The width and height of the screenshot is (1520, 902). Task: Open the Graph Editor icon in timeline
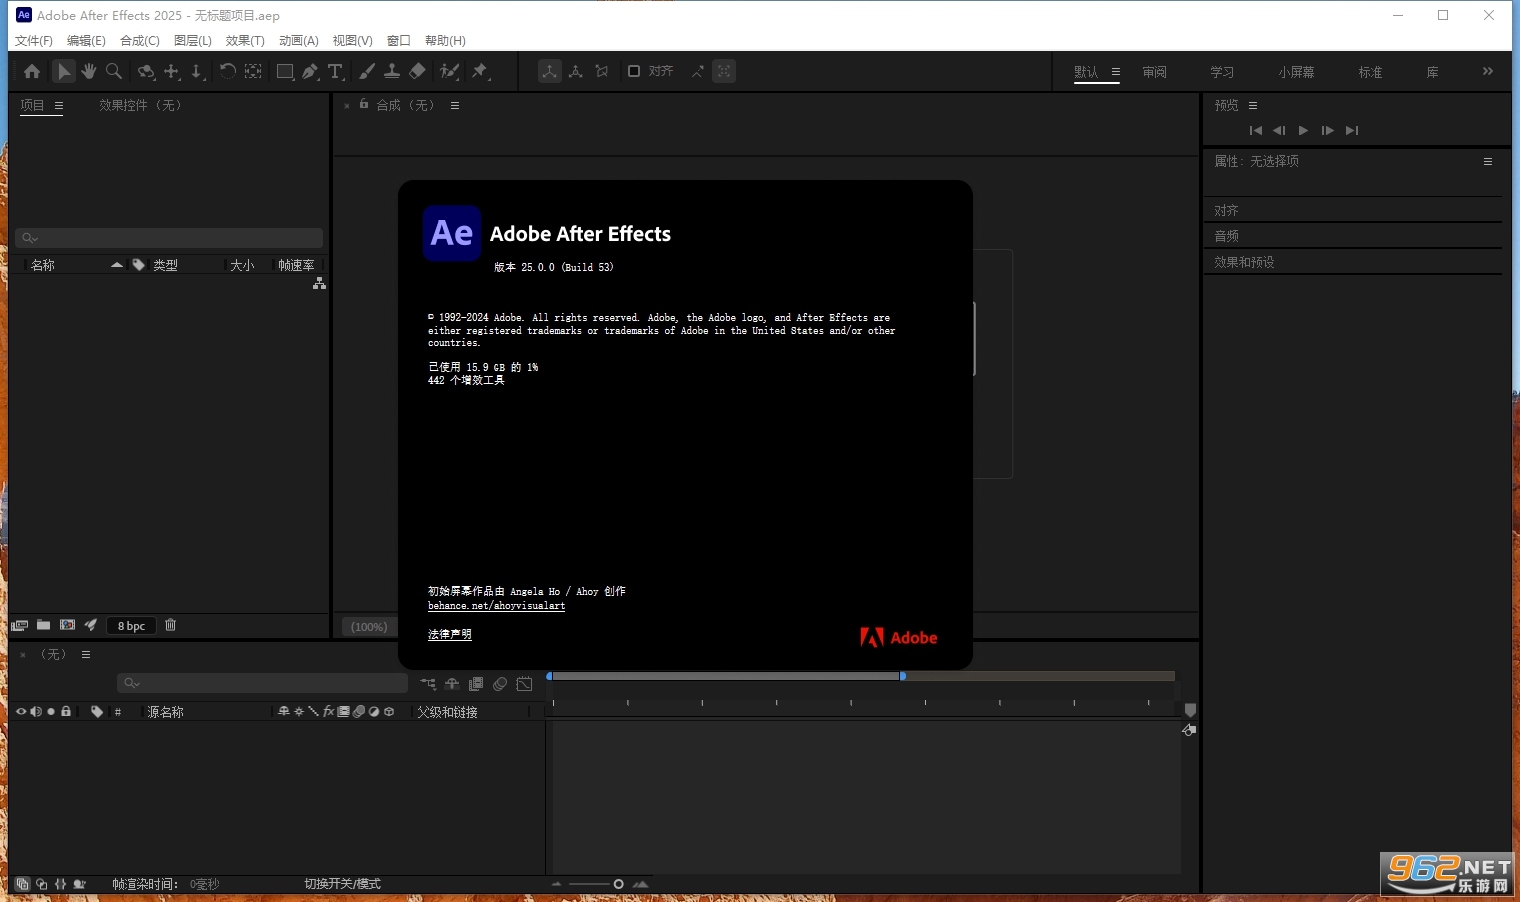(524, 684)
